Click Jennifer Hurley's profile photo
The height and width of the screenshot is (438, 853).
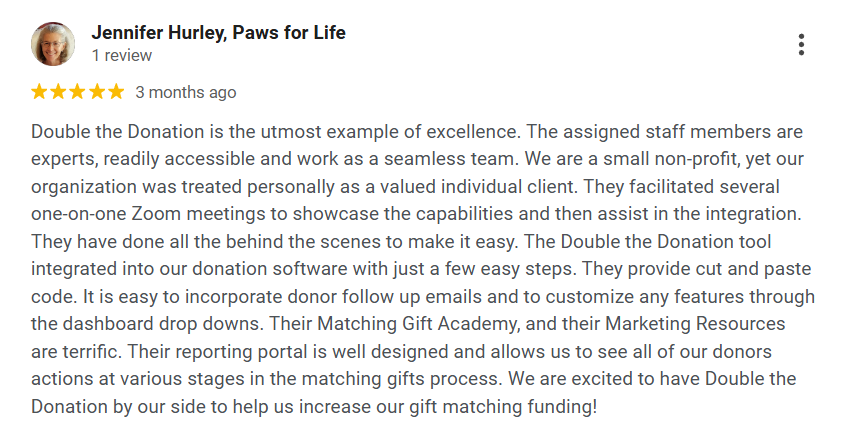point(51,44)
